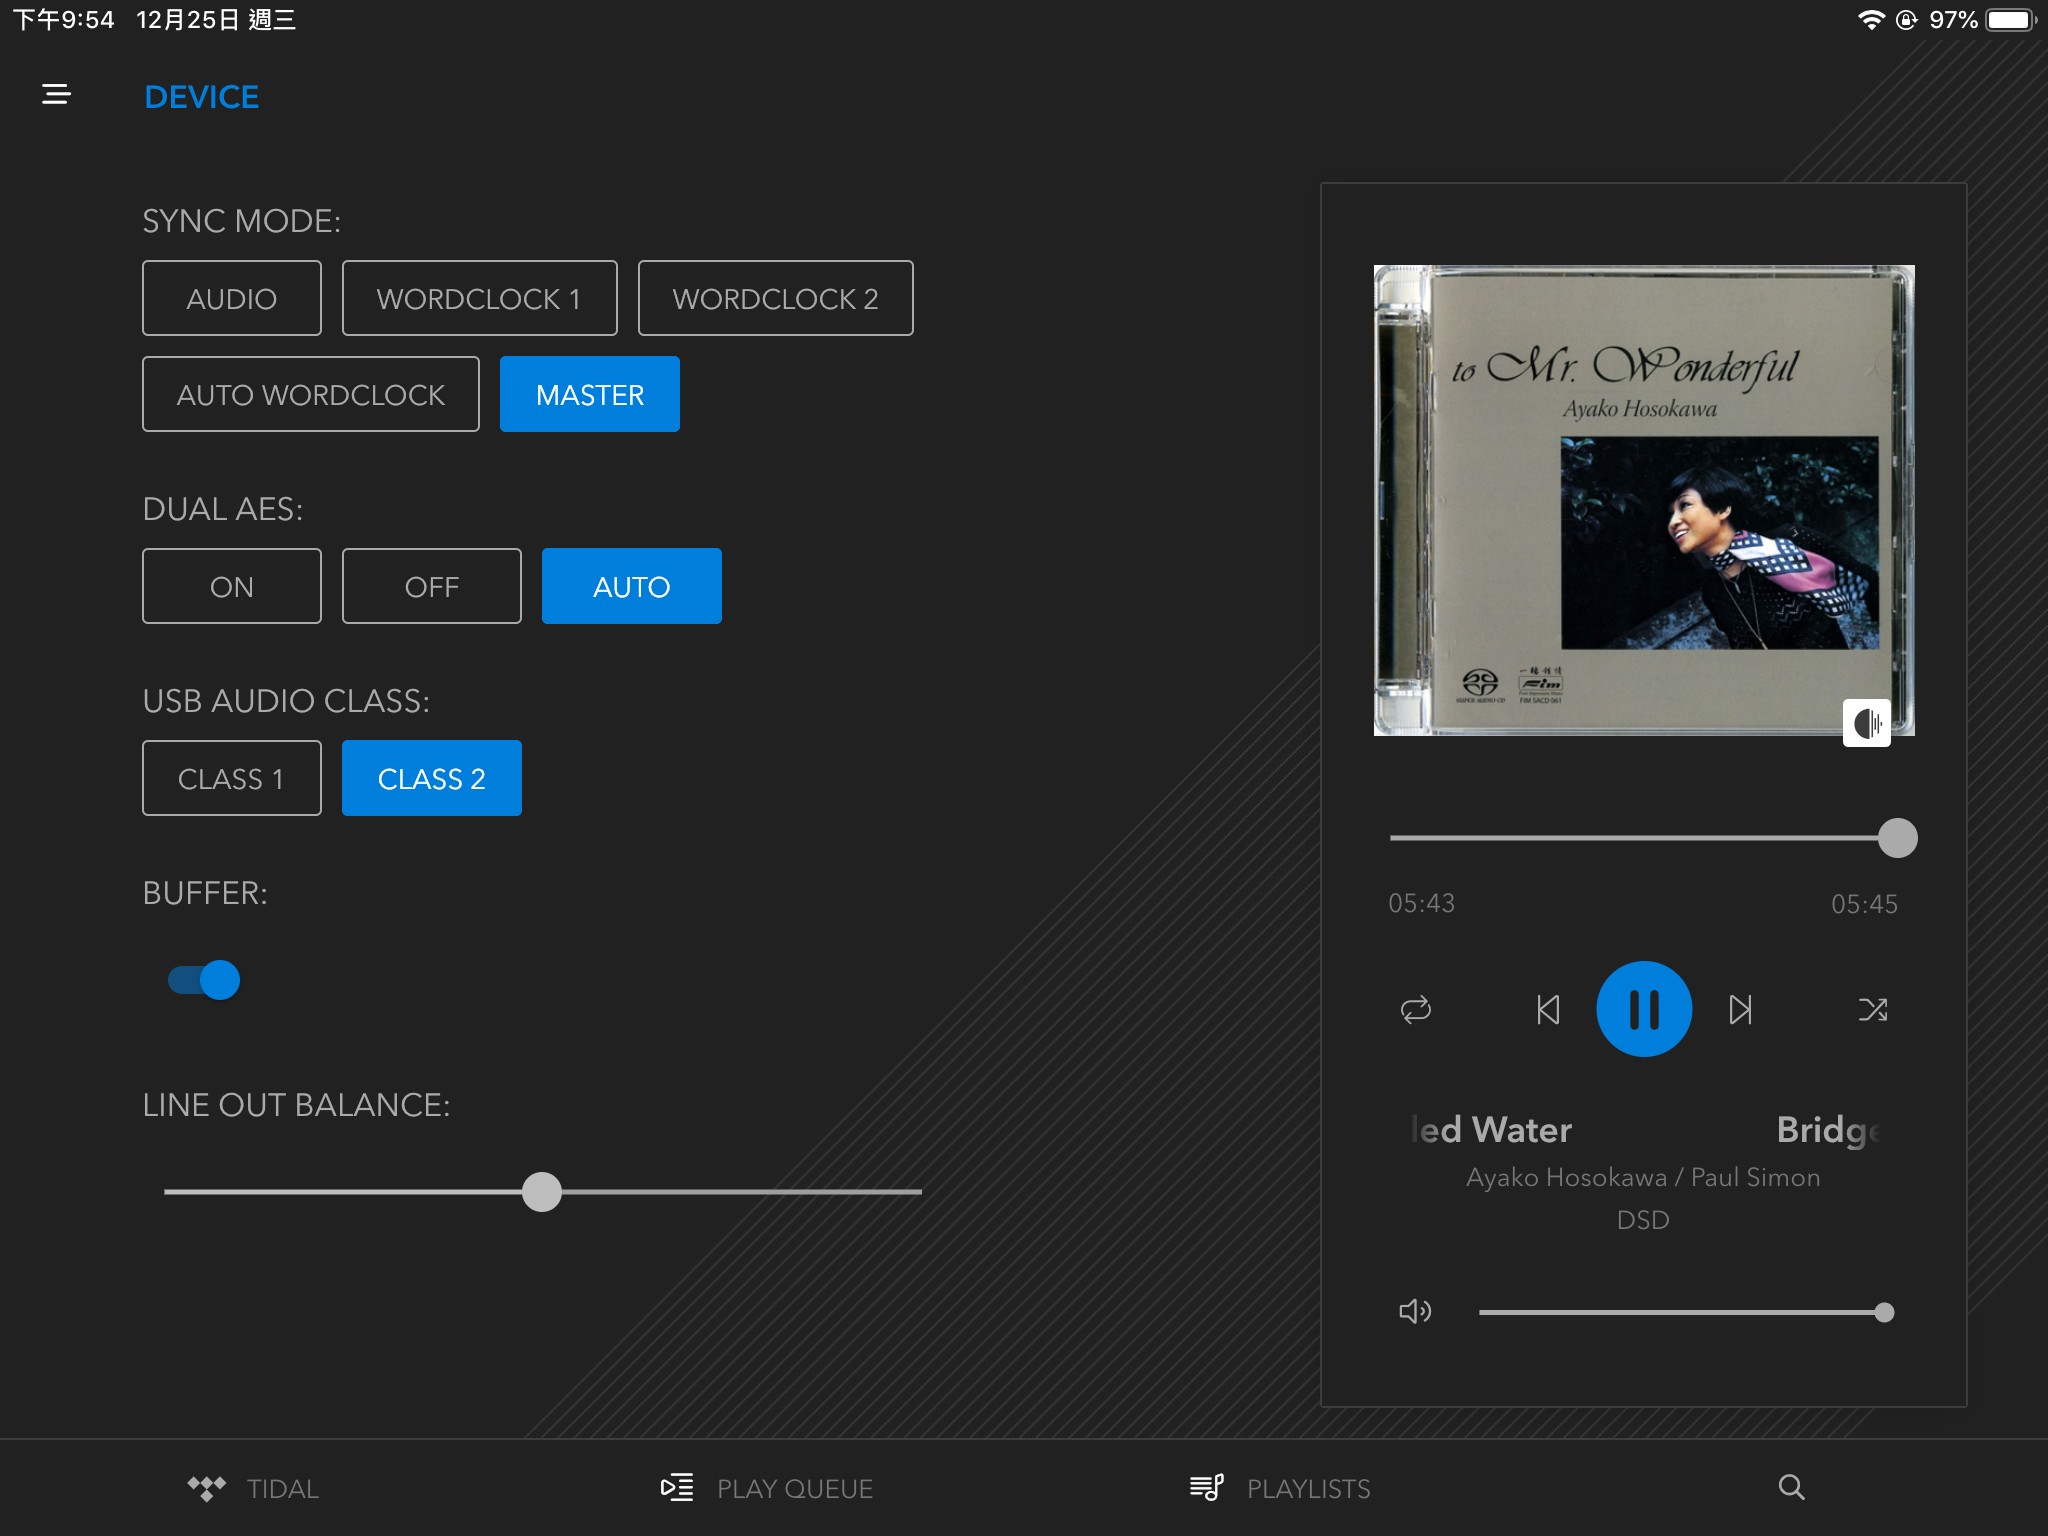This screenshot has height=1536, width=2048.
Task: Click the volume slider knob
Action: pyautogui.click(x=1884, y=1312)
